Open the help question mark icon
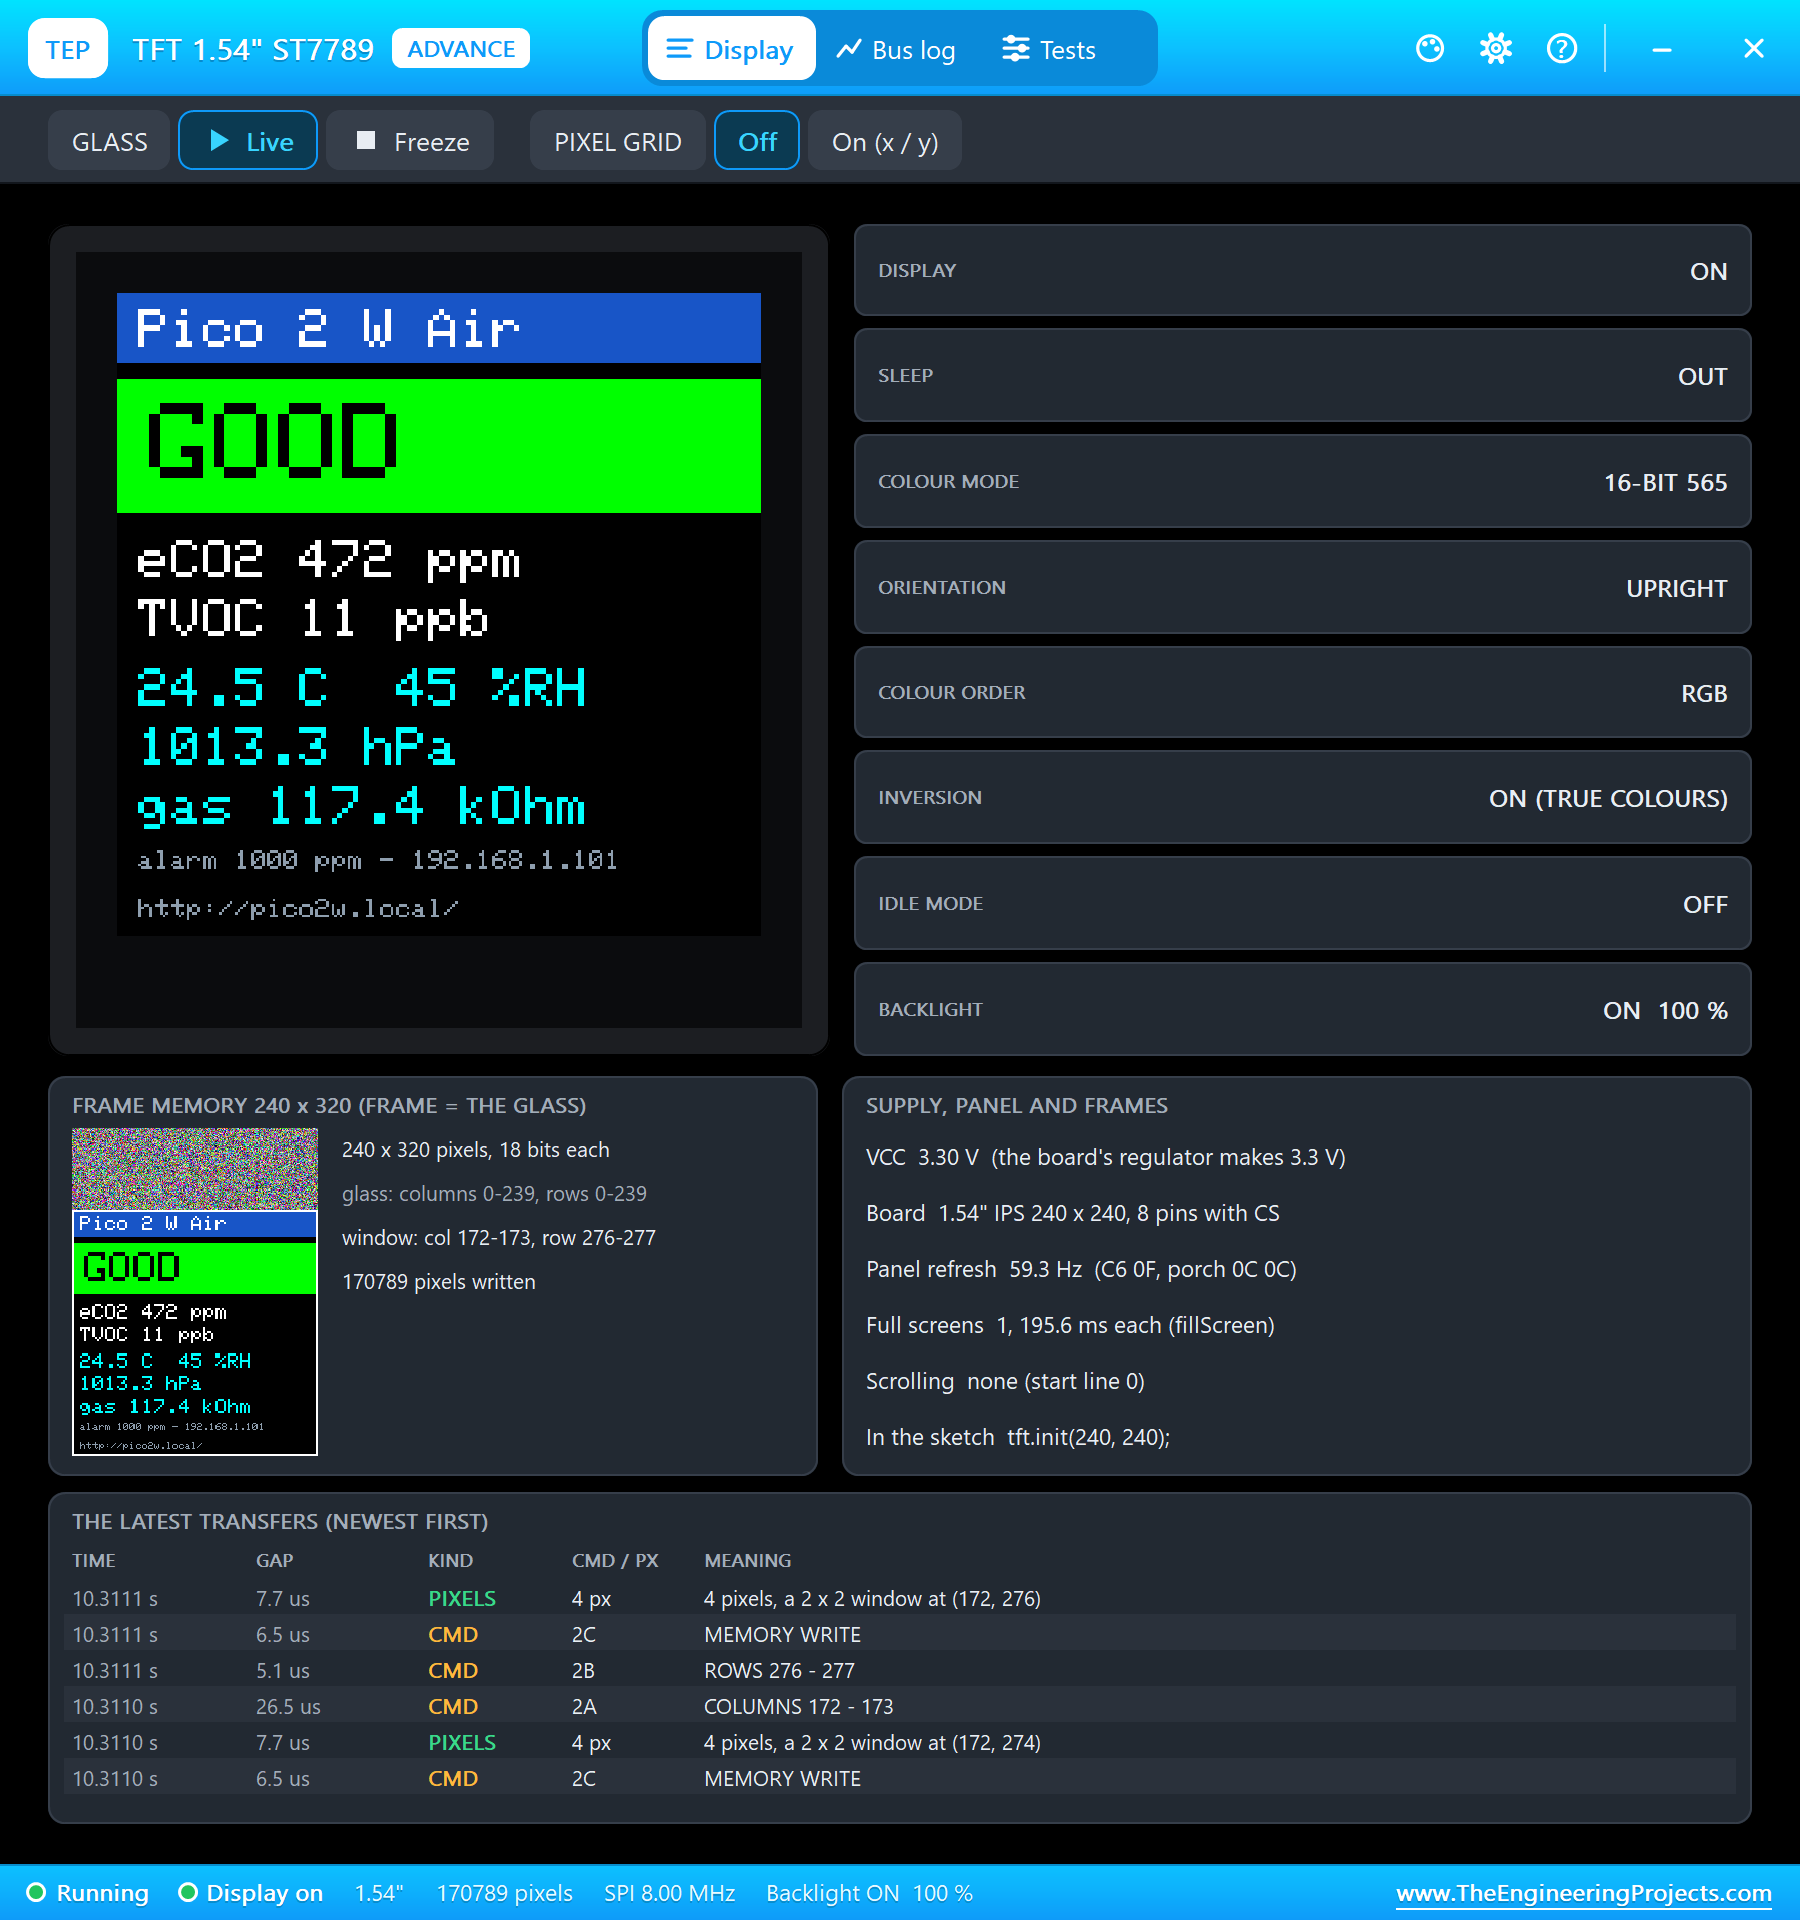Screen dimensions: 1800x1920 [x=1562, y=48]
